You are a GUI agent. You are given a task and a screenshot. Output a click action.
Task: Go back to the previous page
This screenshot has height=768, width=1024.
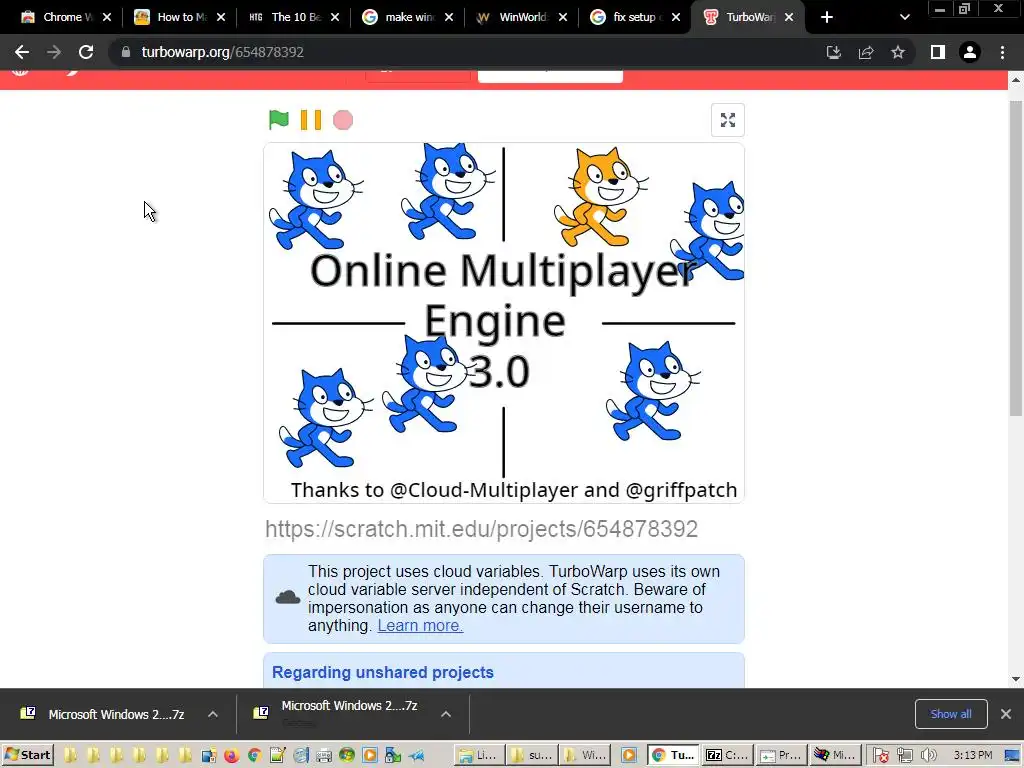(x=22, y=52)
